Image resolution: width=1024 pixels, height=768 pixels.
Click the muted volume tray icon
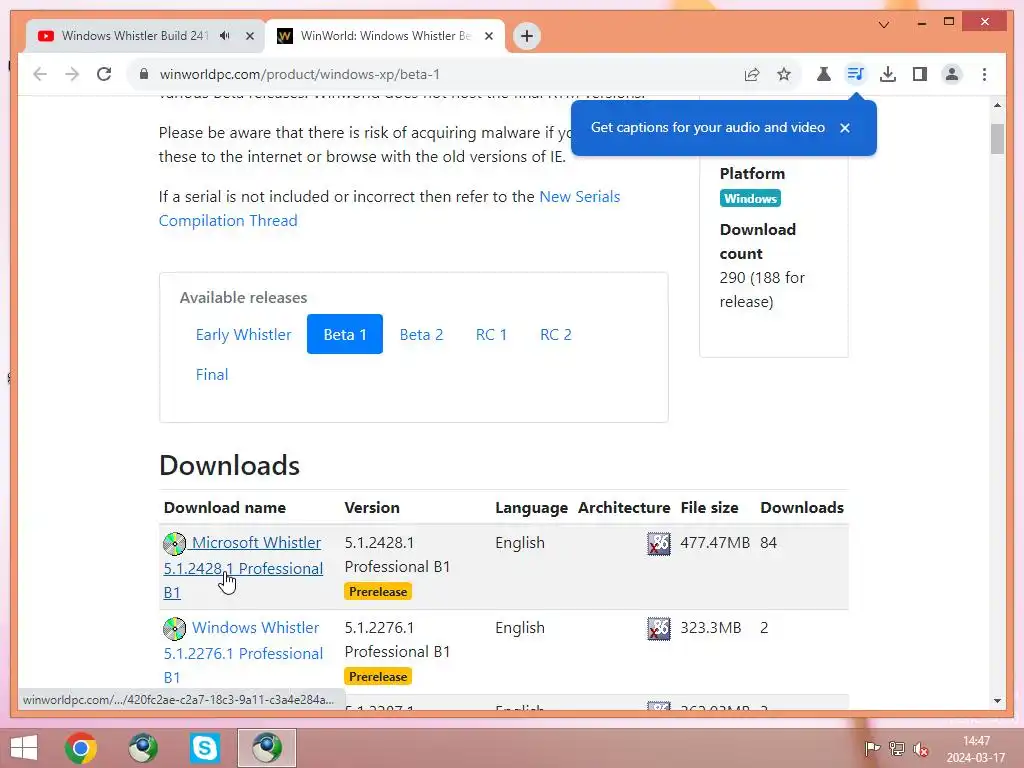tap(921, 748)
